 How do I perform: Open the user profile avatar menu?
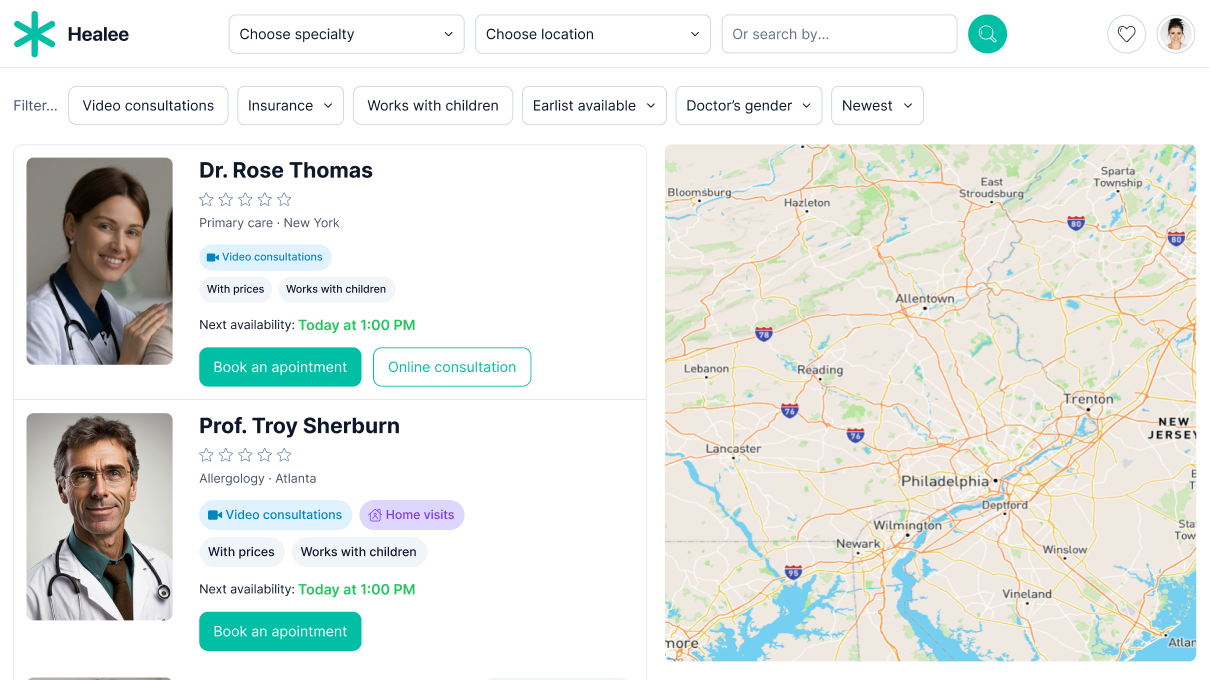(x=1176, y=34)
